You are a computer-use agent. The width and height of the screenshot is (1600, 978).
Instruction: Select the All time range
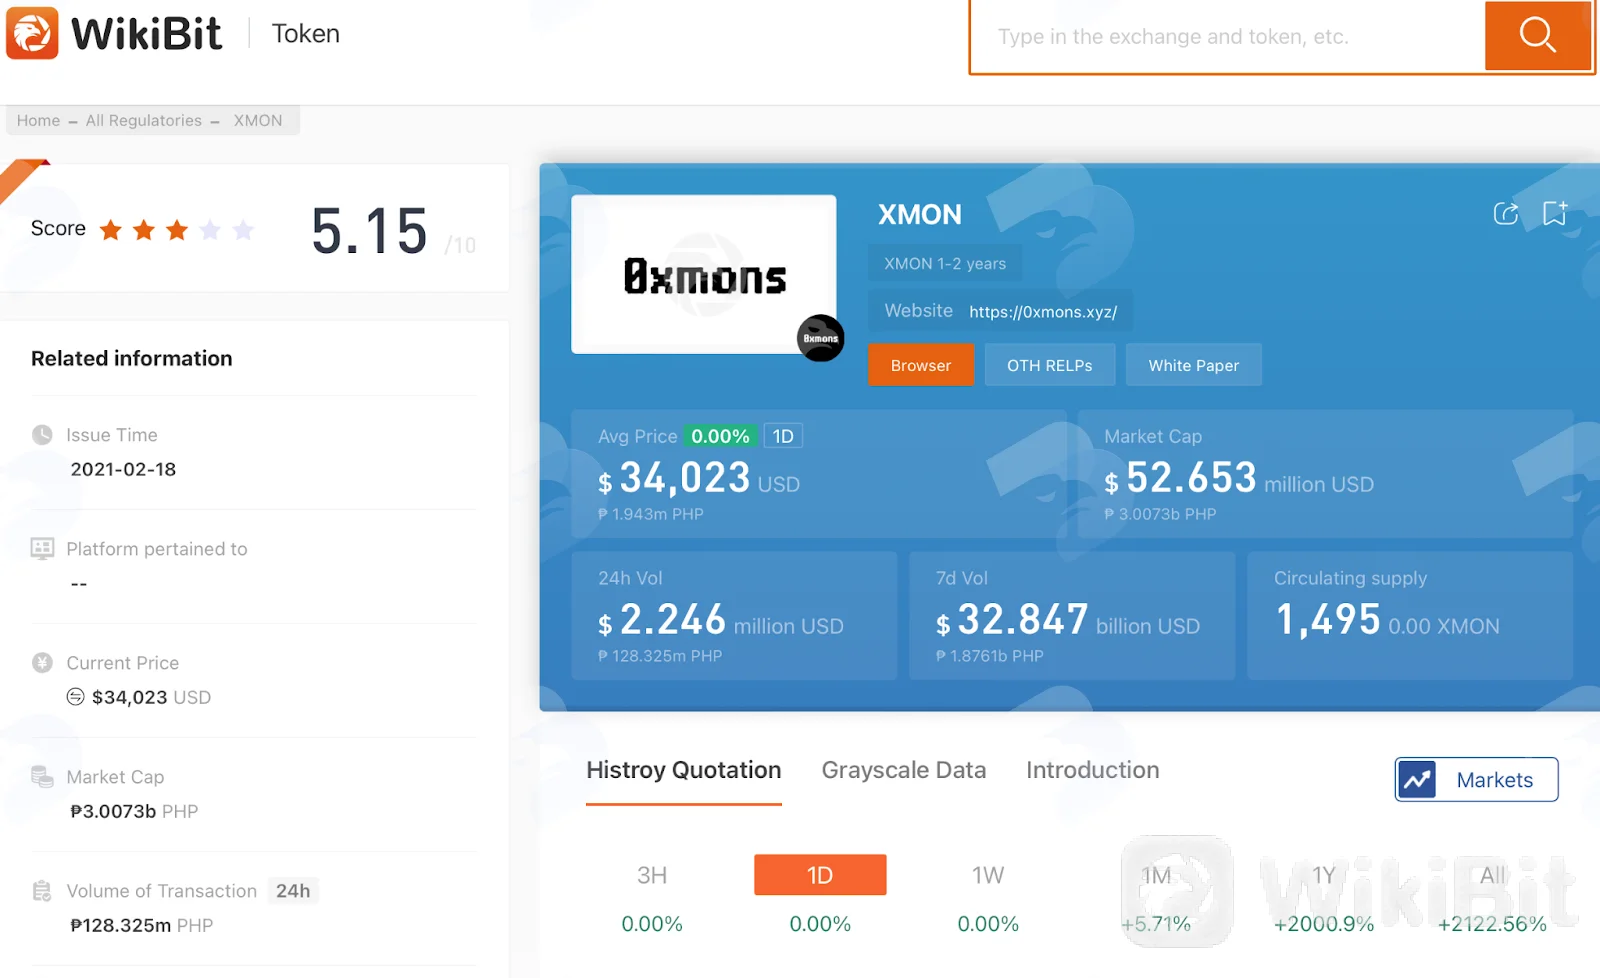1492,876
